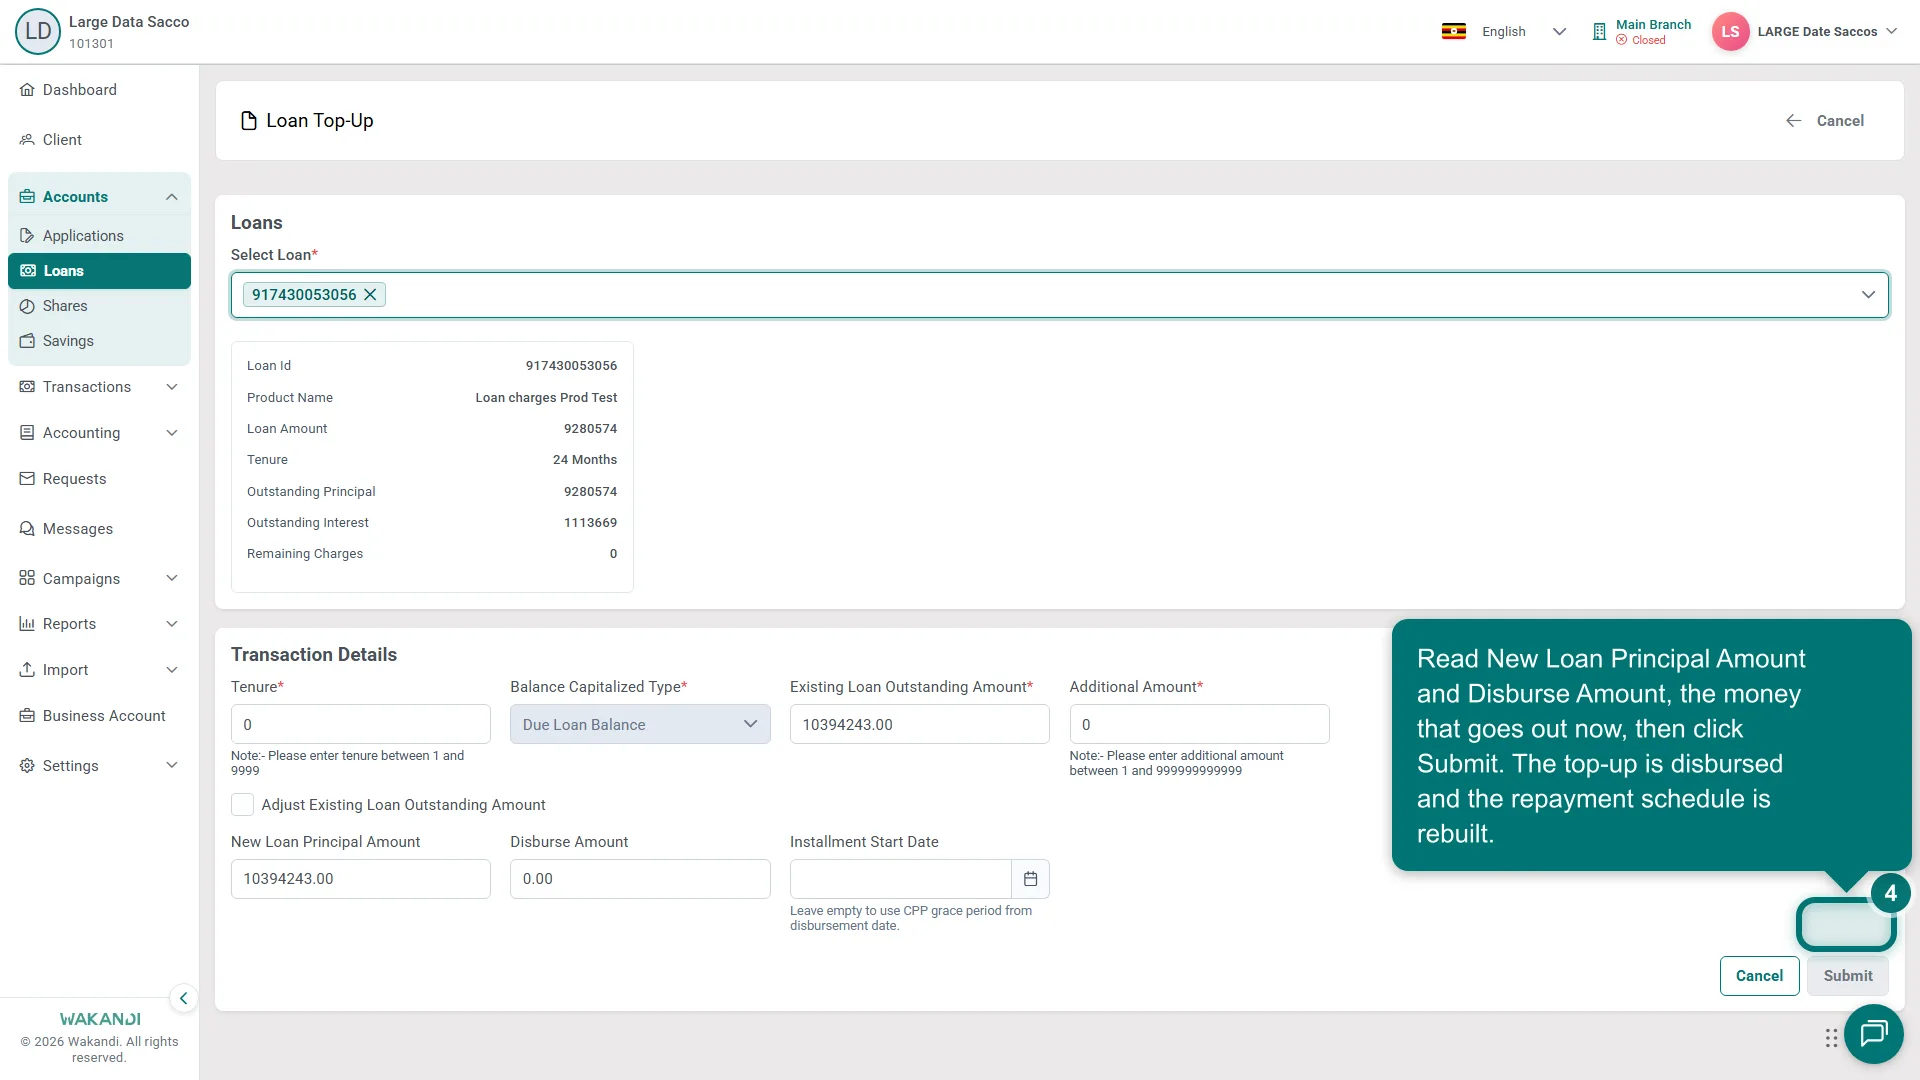Tick Adjust Existing Loan Outstanding Amount checkbox
The height and width of the screenshot is (1080, 1920).
(x=242, y=805)
